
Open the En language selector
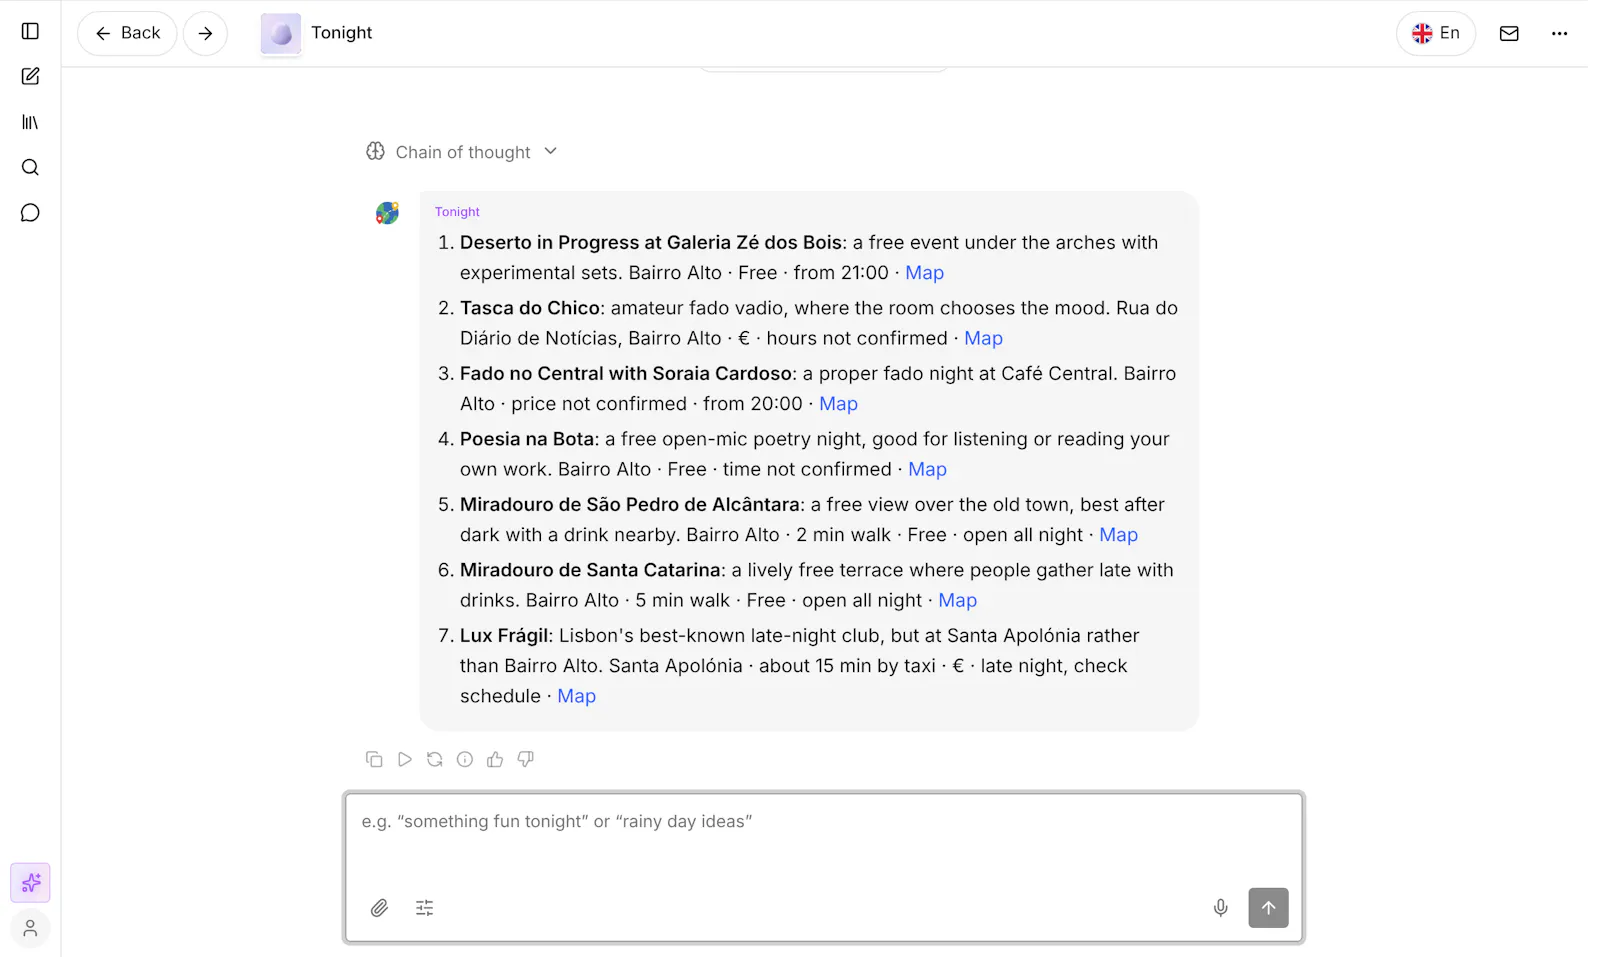point(1435,33)
